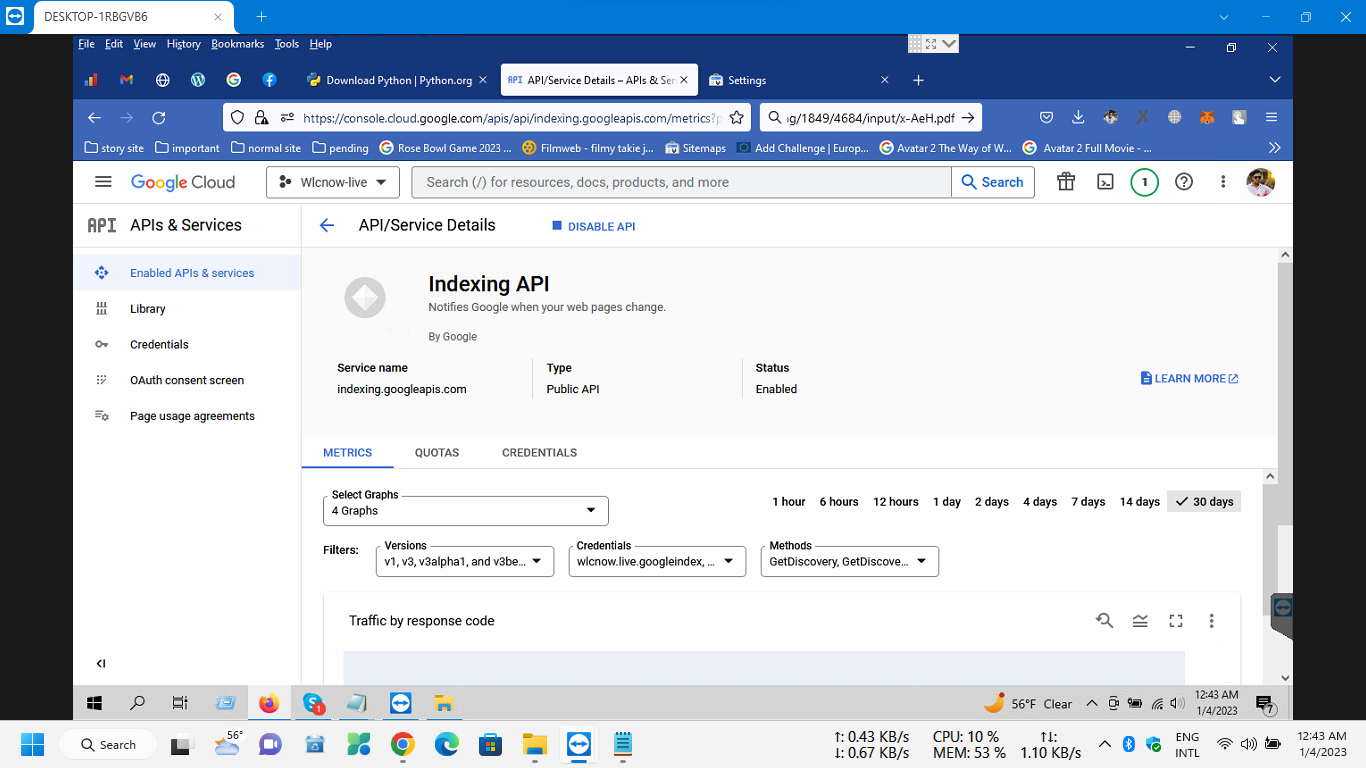The image size is (1366, 768).
Task: Click the DISABLE API button
Action: coord(594,227)
